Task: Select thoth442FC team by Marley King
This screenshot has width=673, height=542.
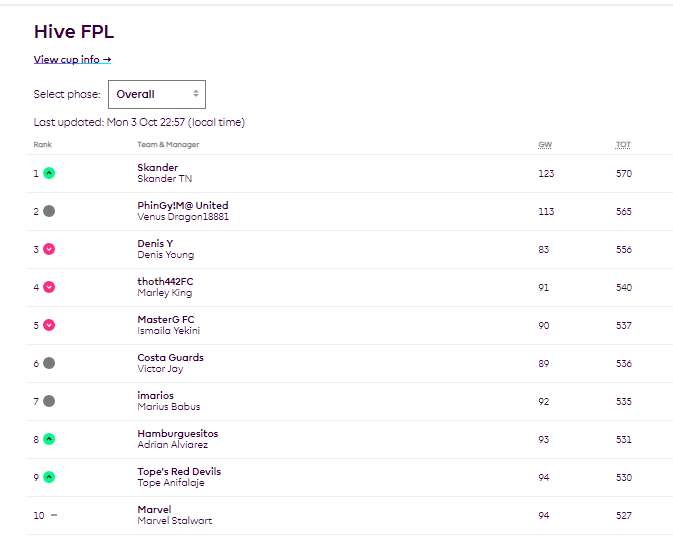Action: click(x=165, y=281)
